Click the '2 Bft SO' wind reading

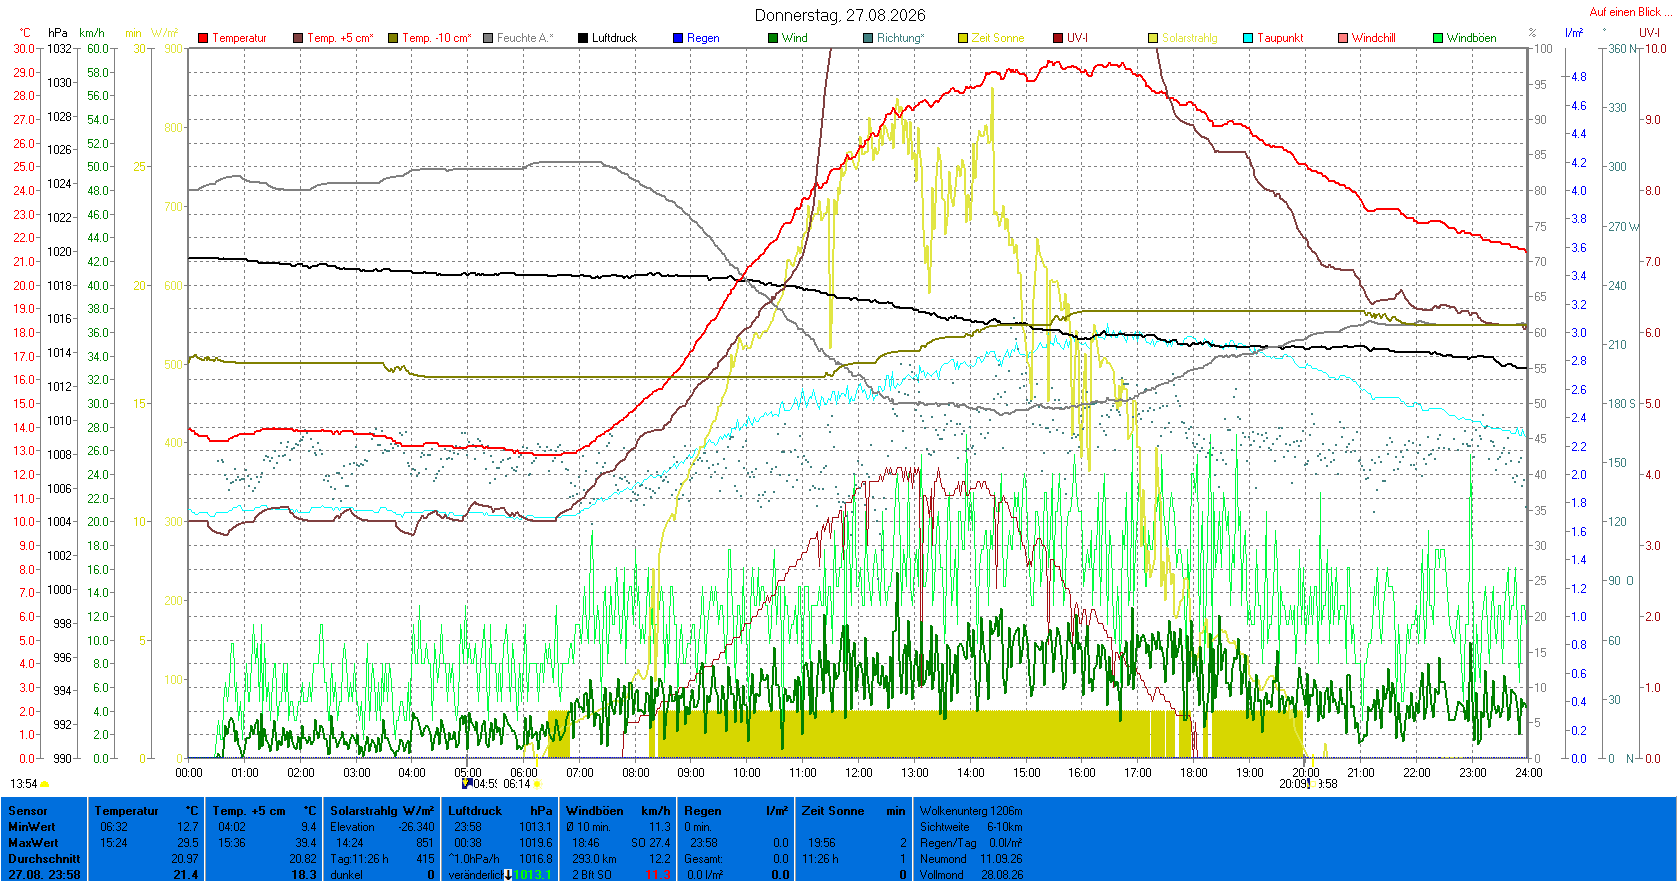[592, 875]
